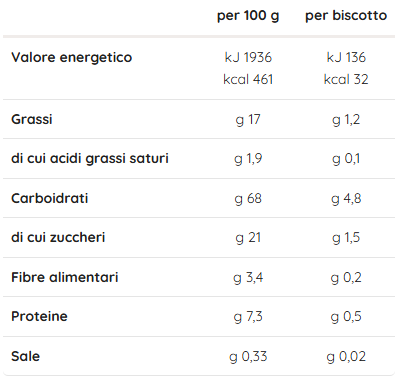Select the 'Carboidrati' row label
The width and height of the screenshot is (401, 385).
50,198
